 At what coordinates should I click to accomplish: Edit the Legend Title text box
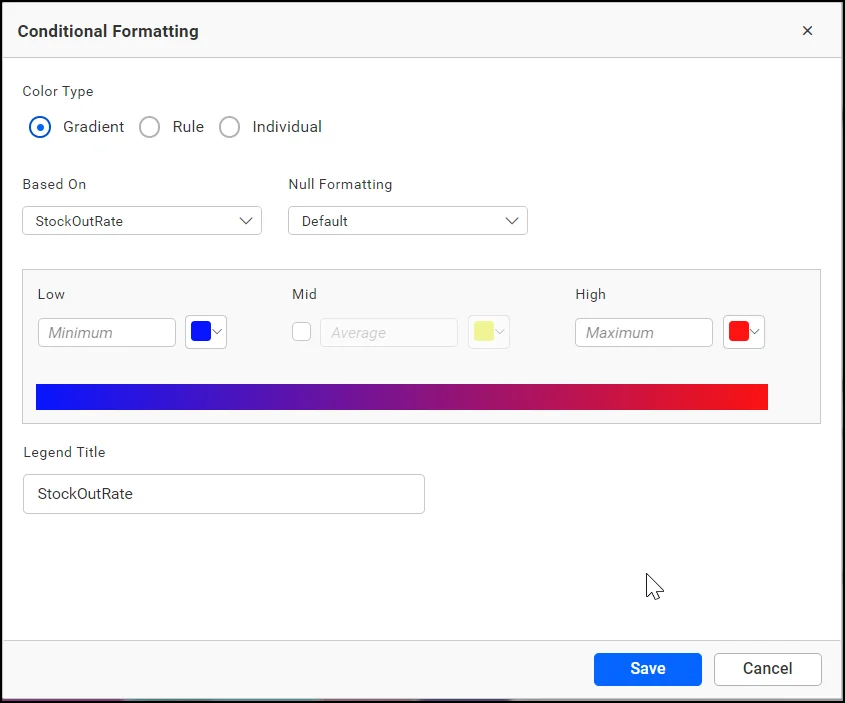pos(223,494)
